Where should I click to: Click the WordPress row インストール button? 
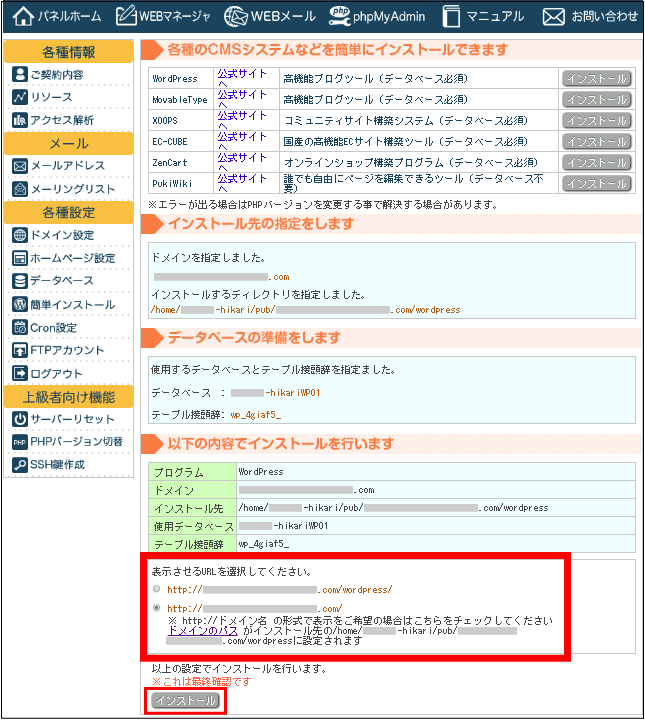point(597,79)
